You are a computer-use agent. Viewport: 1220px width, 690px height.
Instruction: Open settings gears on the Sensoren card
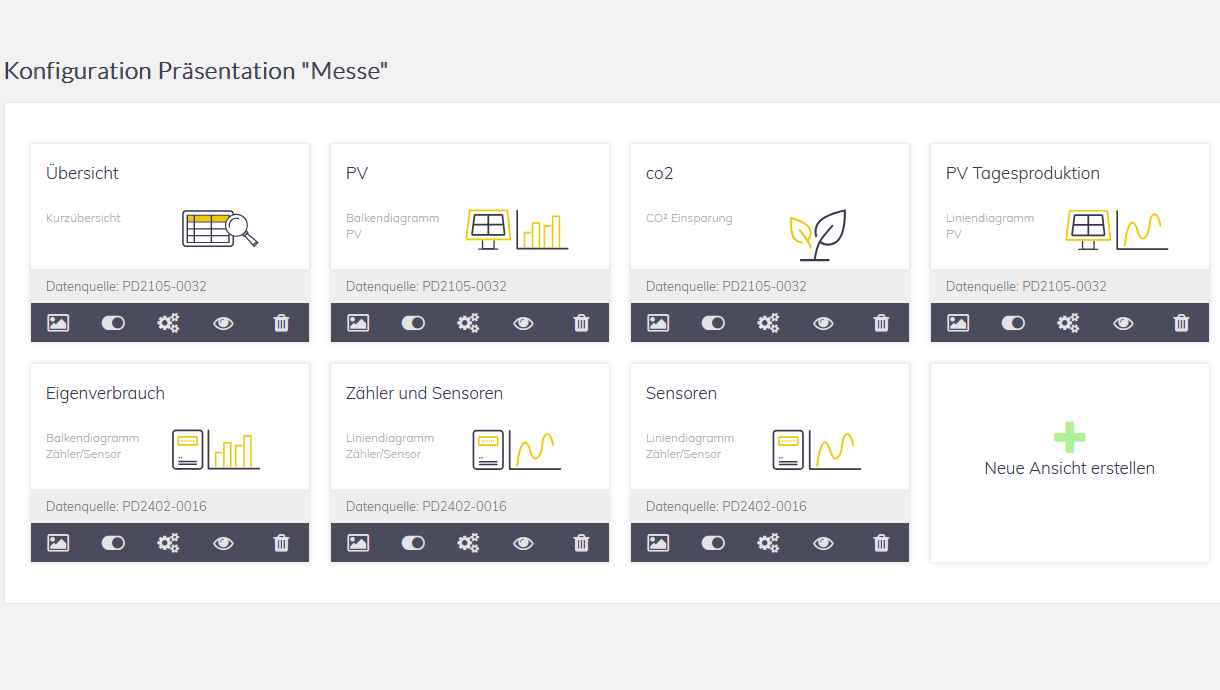(768, 543)
